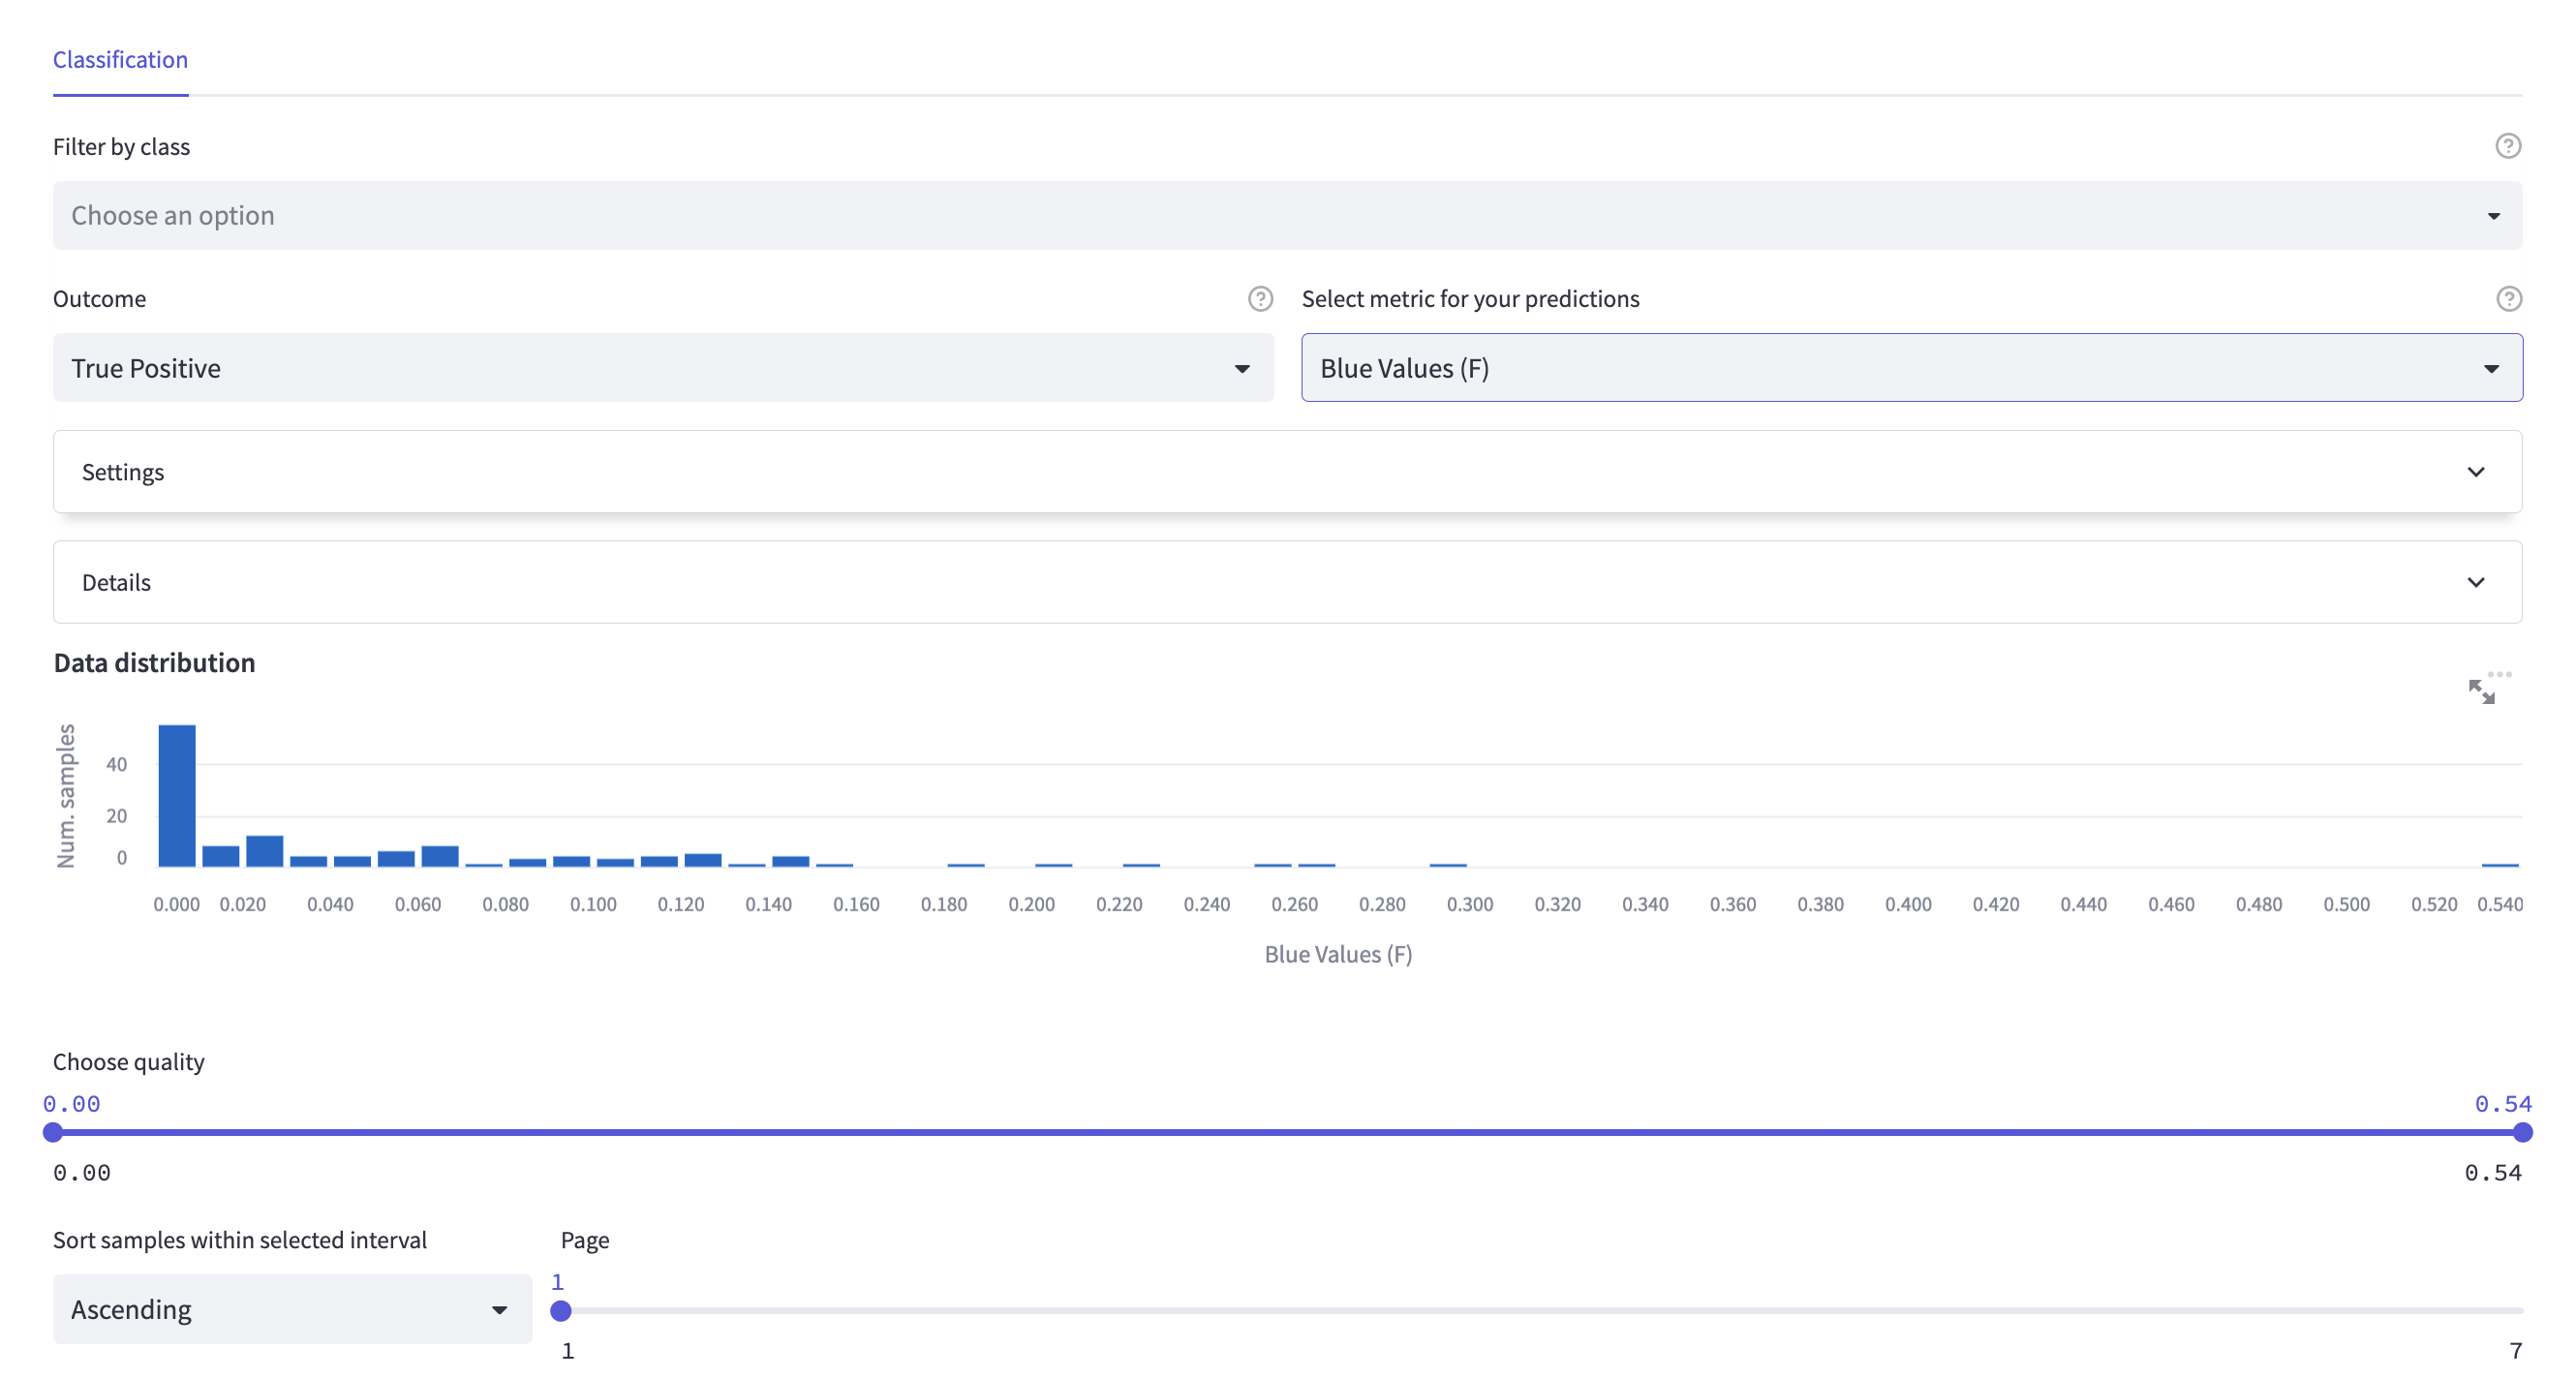This screenshot has height=1379, width=2576.
Task: Open help icon for Select metric
Action: (2508, 299)
